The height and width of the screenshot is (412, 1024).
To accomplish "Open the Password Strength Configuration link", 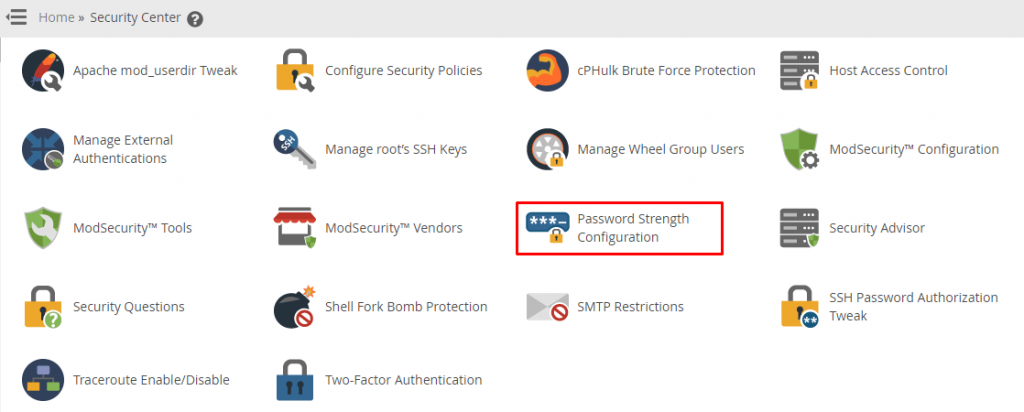I will pyautogui.click(x=633, y=228).
